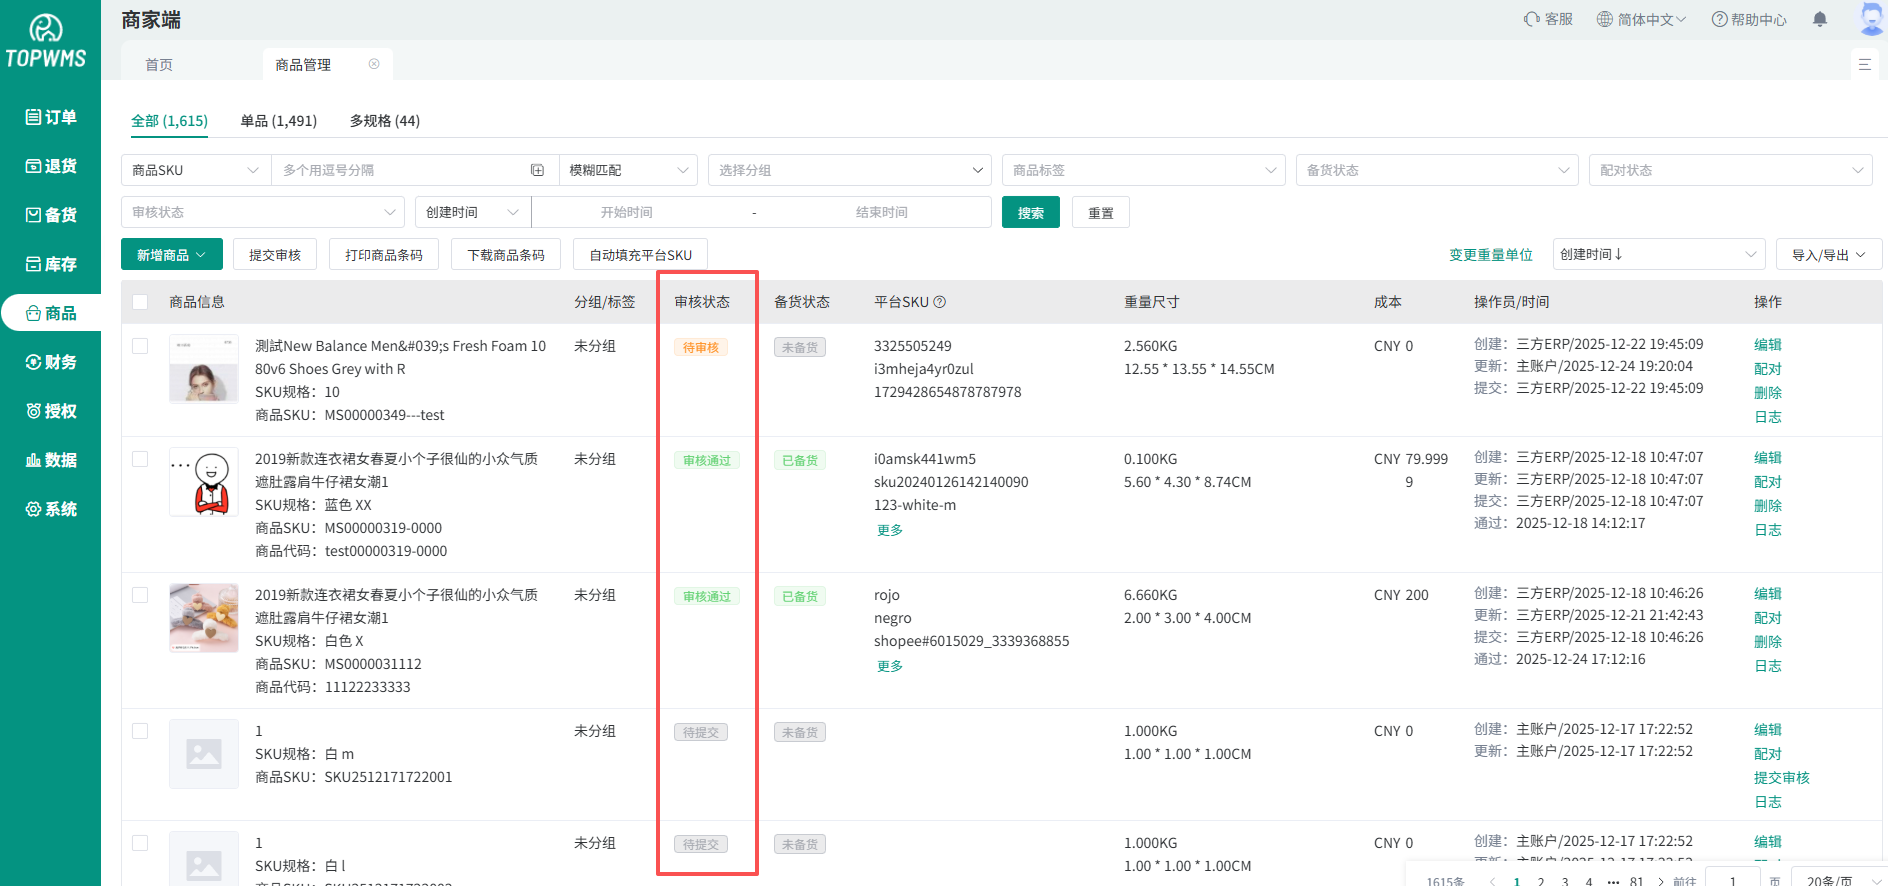This screenshot has width=1888, height=886.
Task: Open the help center icon
Action: pyautogui.click(x=1719, y=19)
